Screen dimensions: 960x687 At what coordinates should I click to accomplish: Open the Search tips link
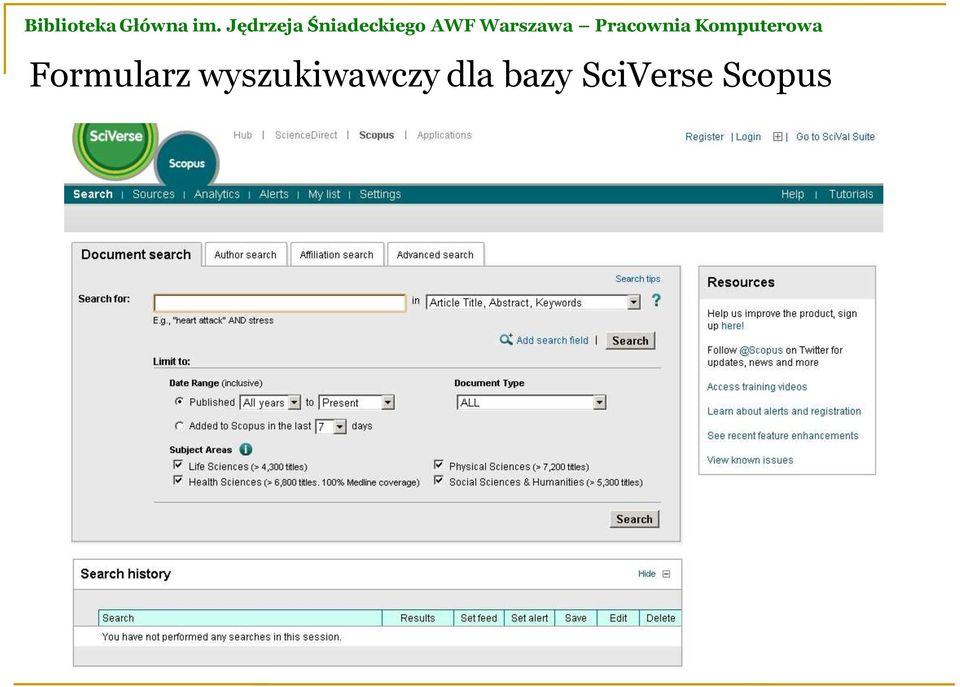tap(637, 279)
